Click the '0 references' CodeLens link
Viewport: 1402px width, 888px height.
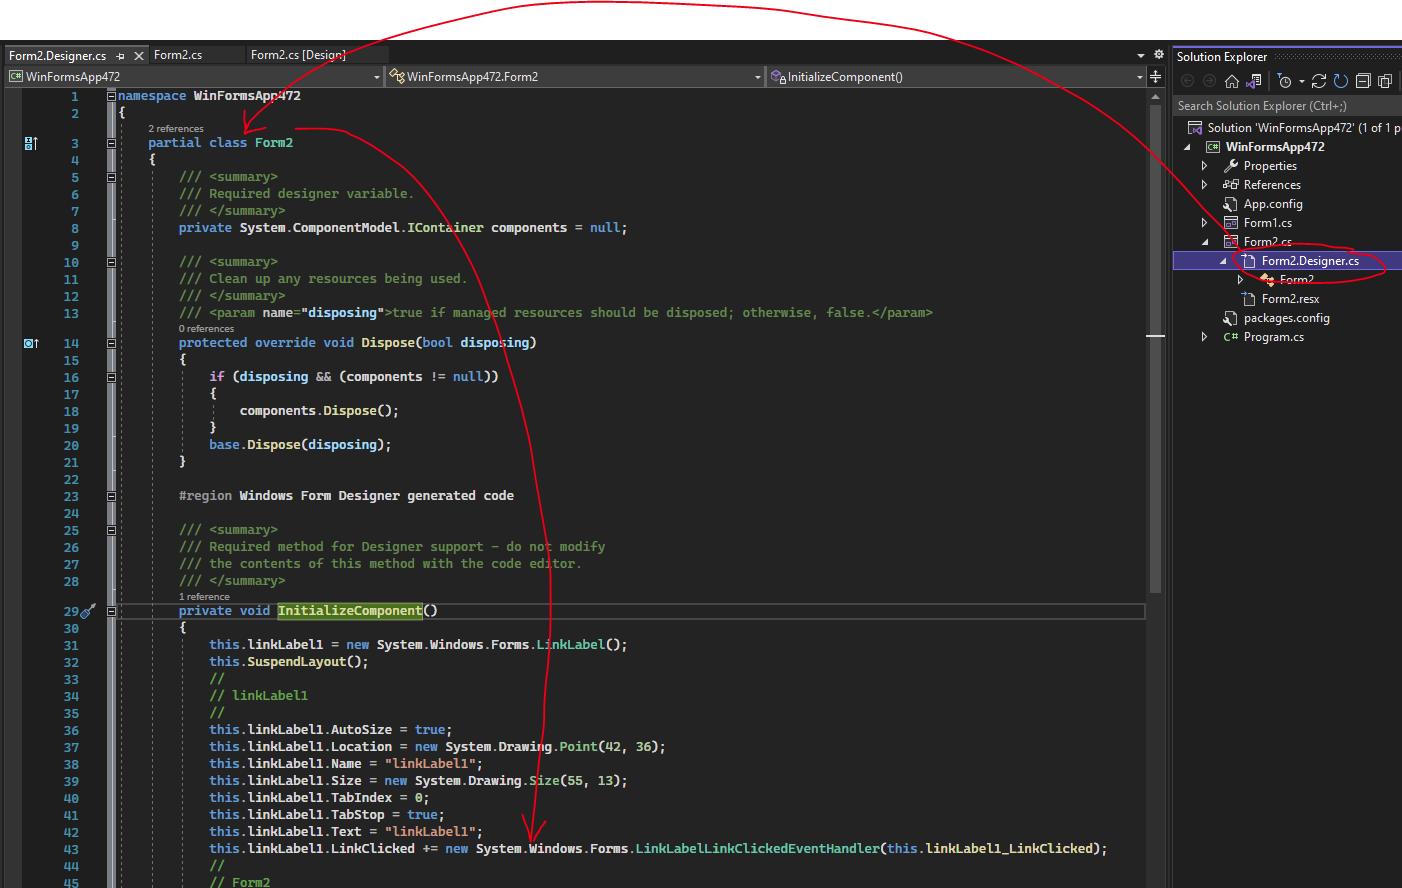[x=206, y=329]
